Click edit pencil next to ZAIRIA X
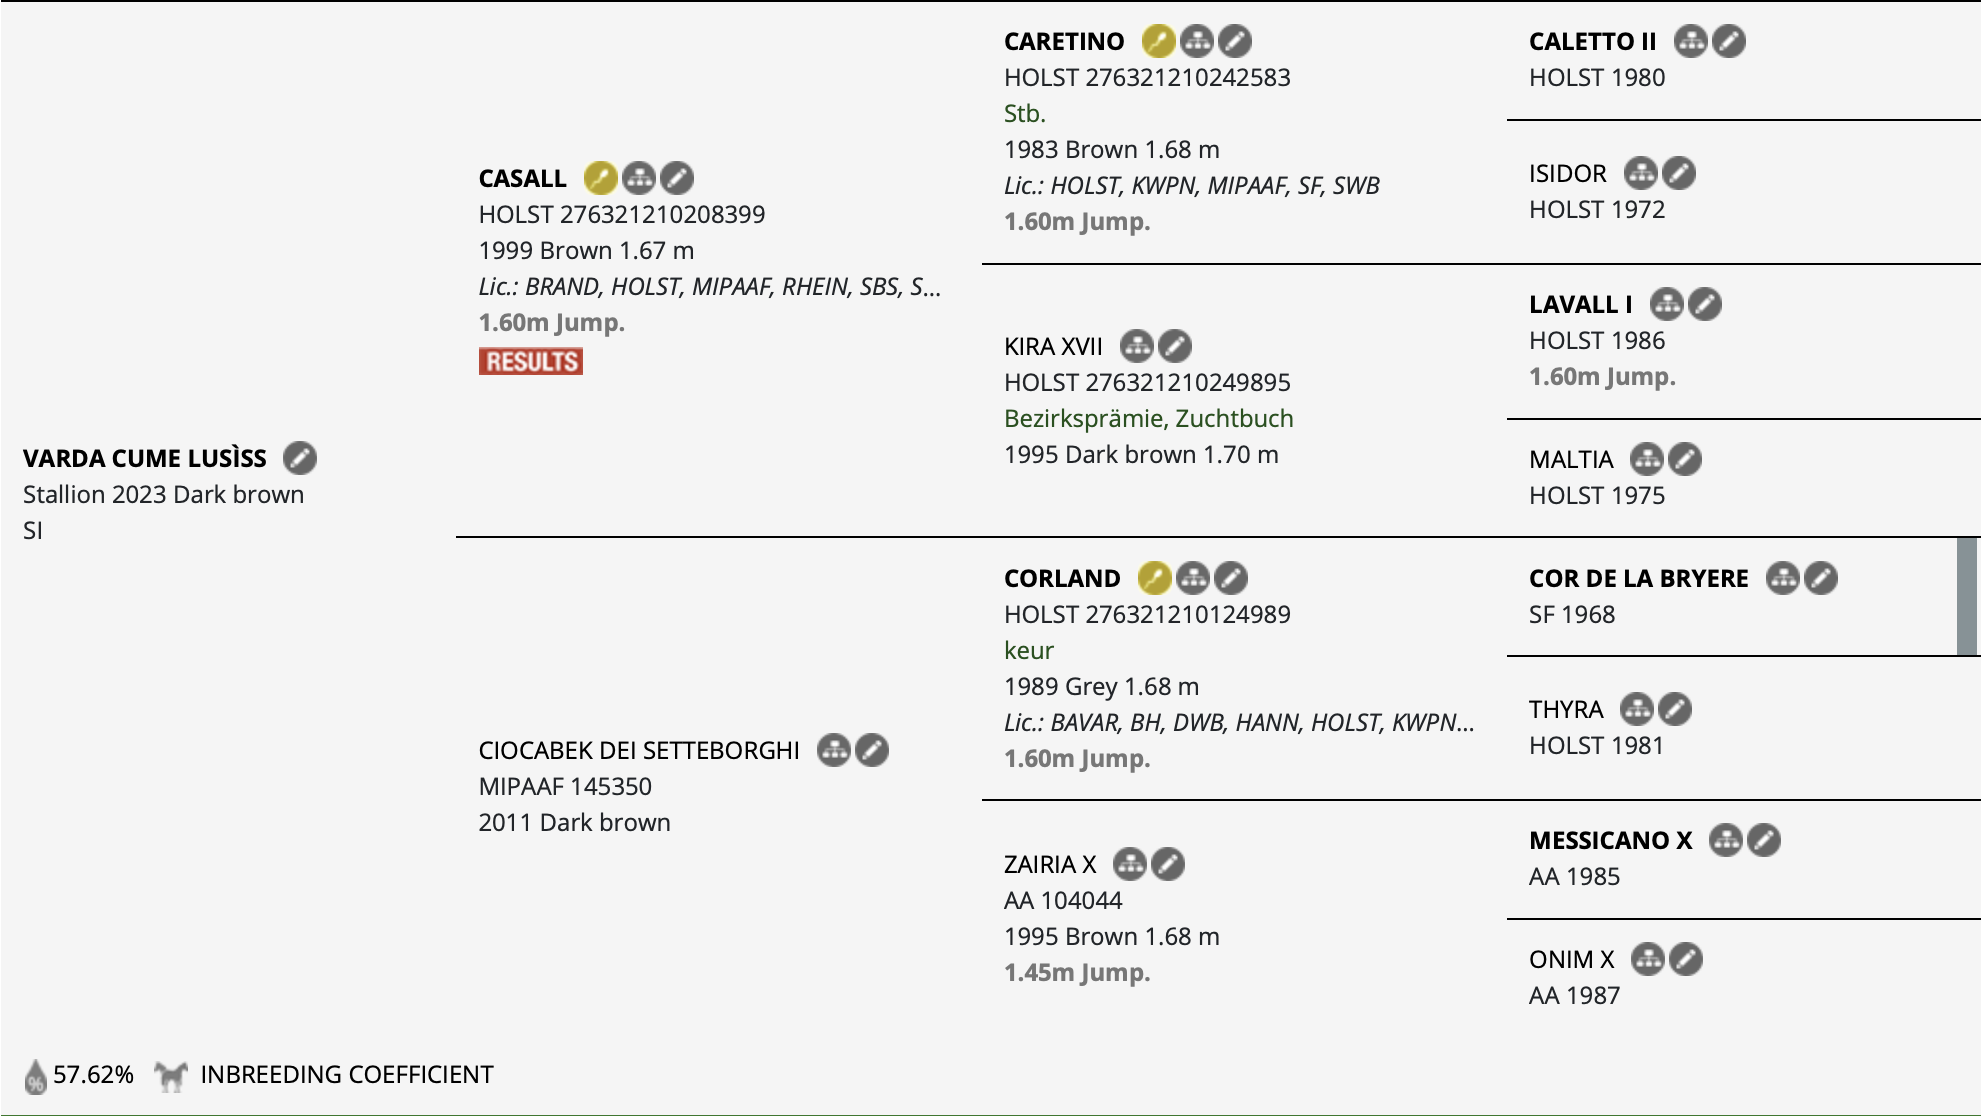Viewport: 1982px width, 1116px height. pyautogui.click(x=1168, y=864)
